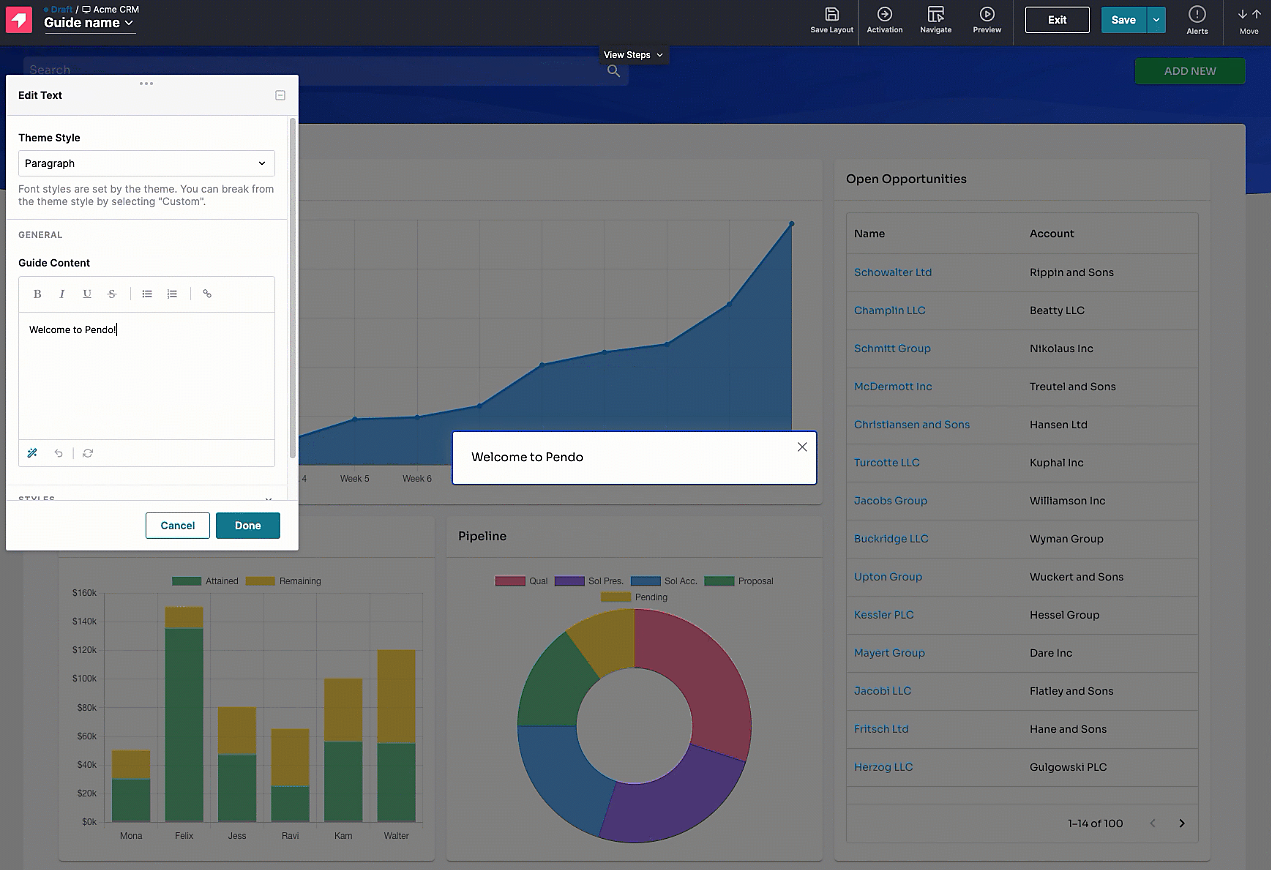Toggle the Attained legend swatch

187,581
